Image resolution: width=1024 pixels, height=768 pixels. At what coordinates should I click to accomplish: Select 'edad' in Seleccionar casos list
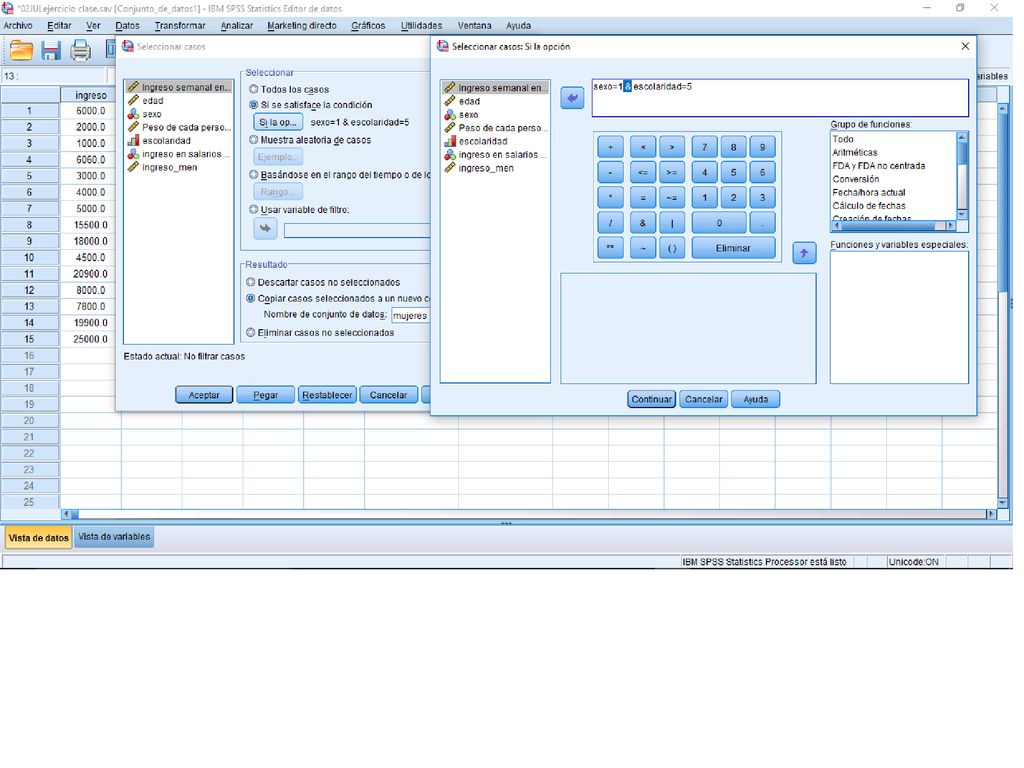(153, 101)
